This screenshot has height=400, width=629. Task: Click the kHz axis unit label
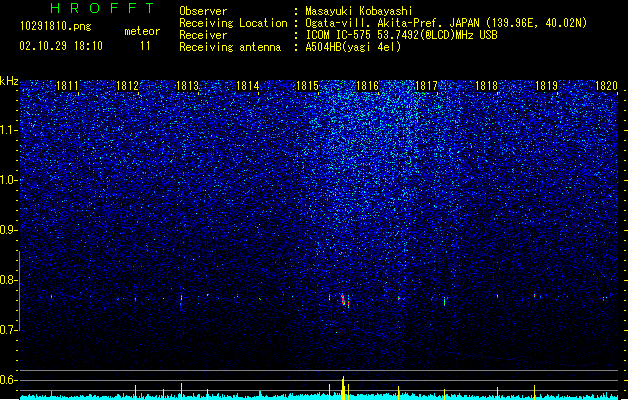coord(9,81)
